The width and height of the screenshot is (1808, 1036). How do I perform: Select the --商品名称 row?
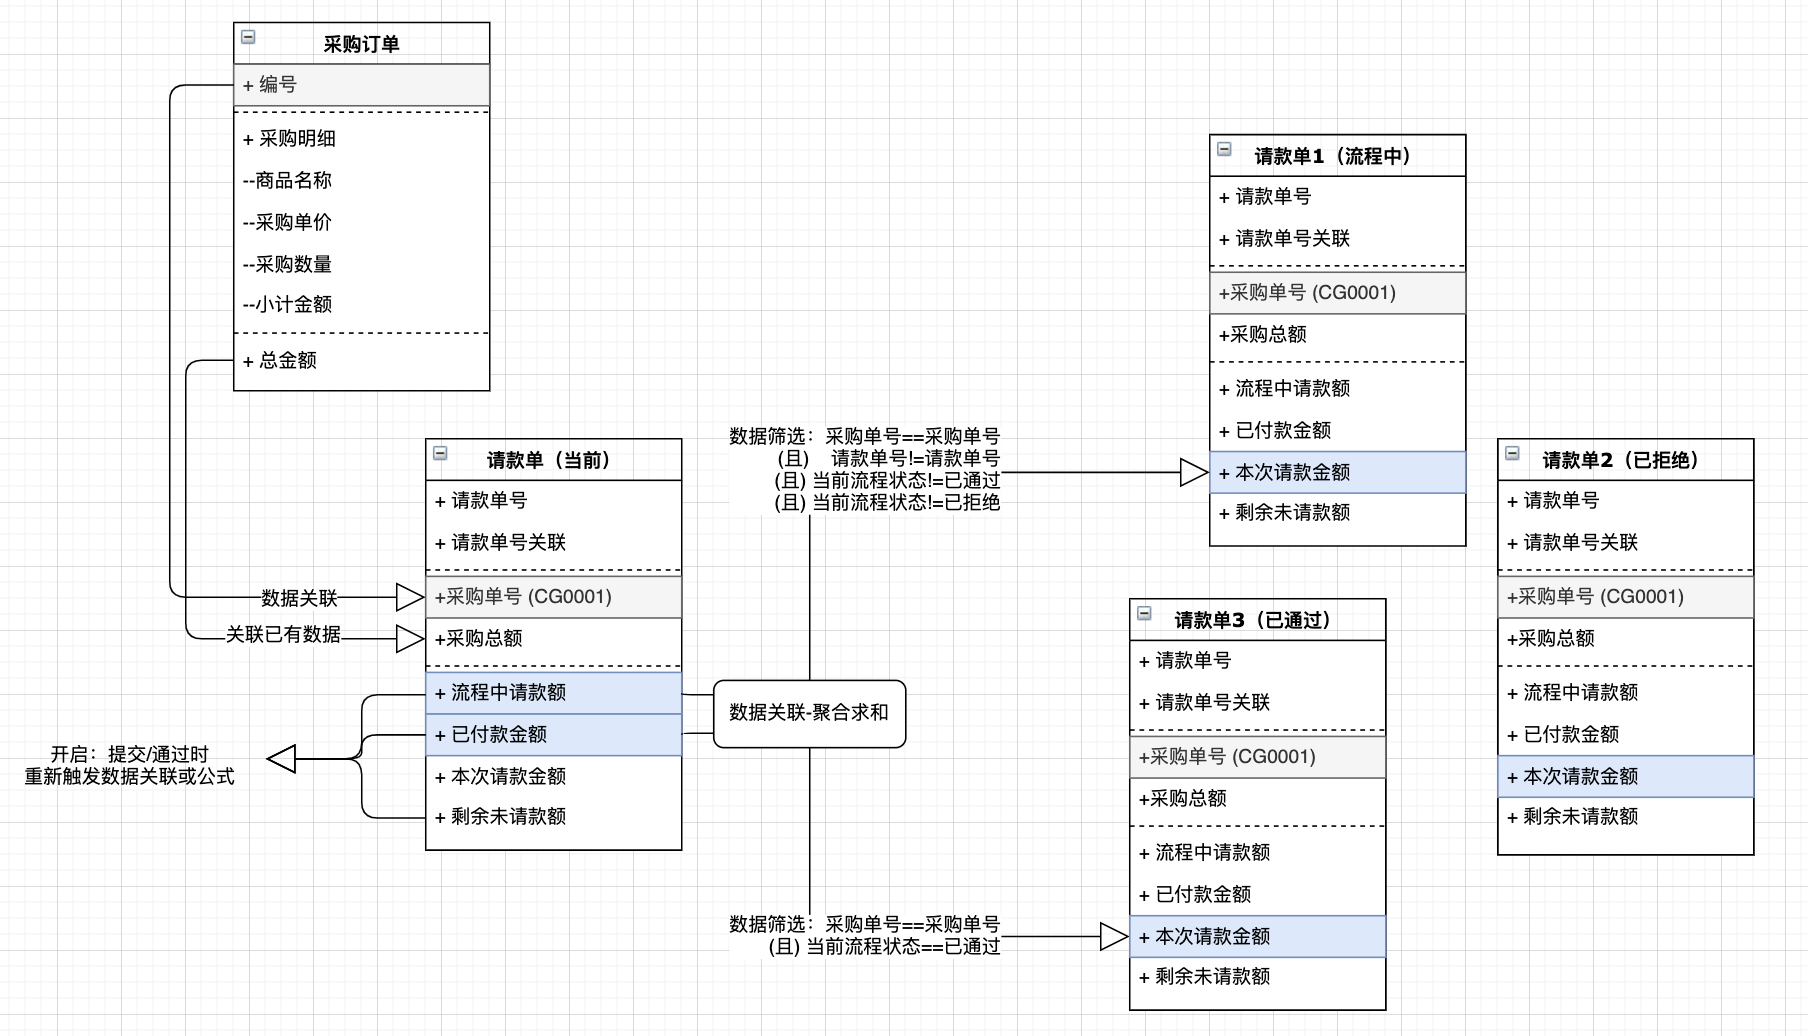pyautogui.click(x=362, y=181)
